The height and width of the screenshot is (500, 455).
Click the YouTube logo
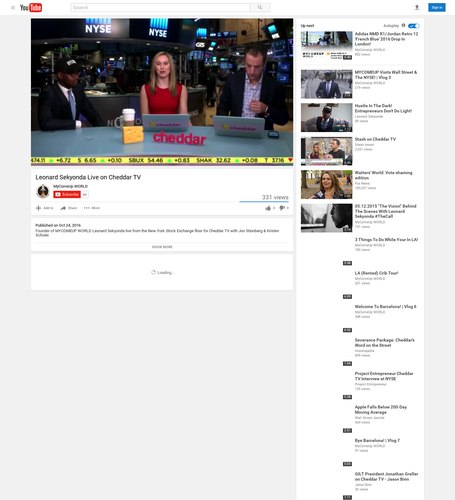pyautogui.click(x=31, y=7)
